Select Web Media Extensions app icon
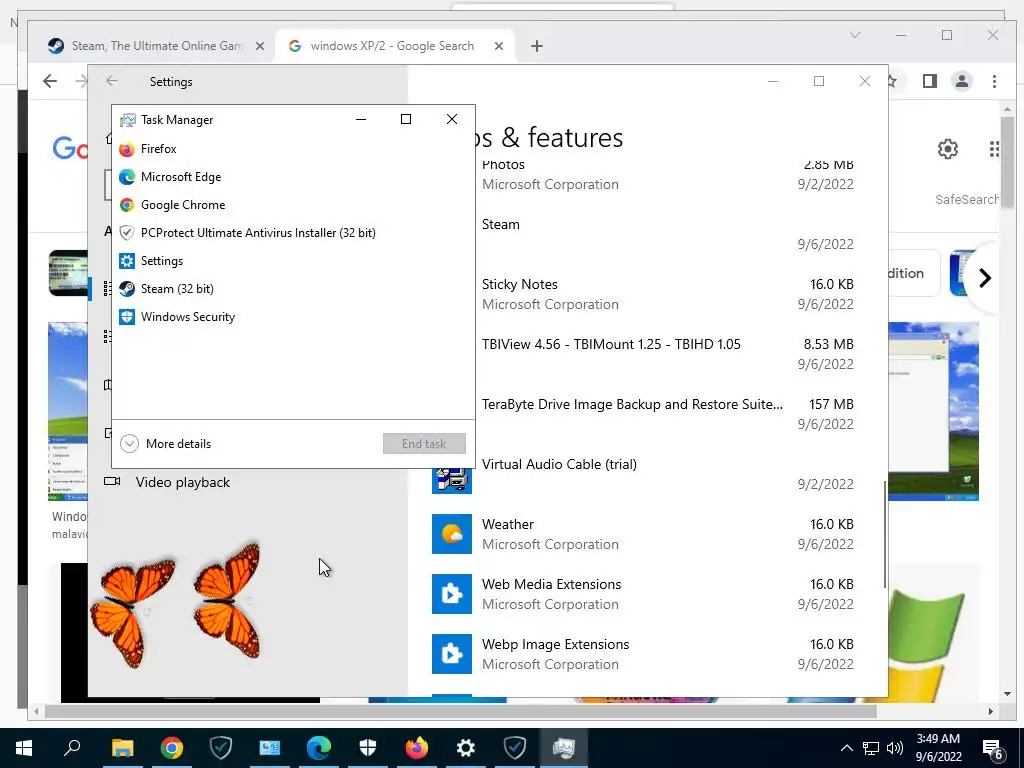 (451, 594)
